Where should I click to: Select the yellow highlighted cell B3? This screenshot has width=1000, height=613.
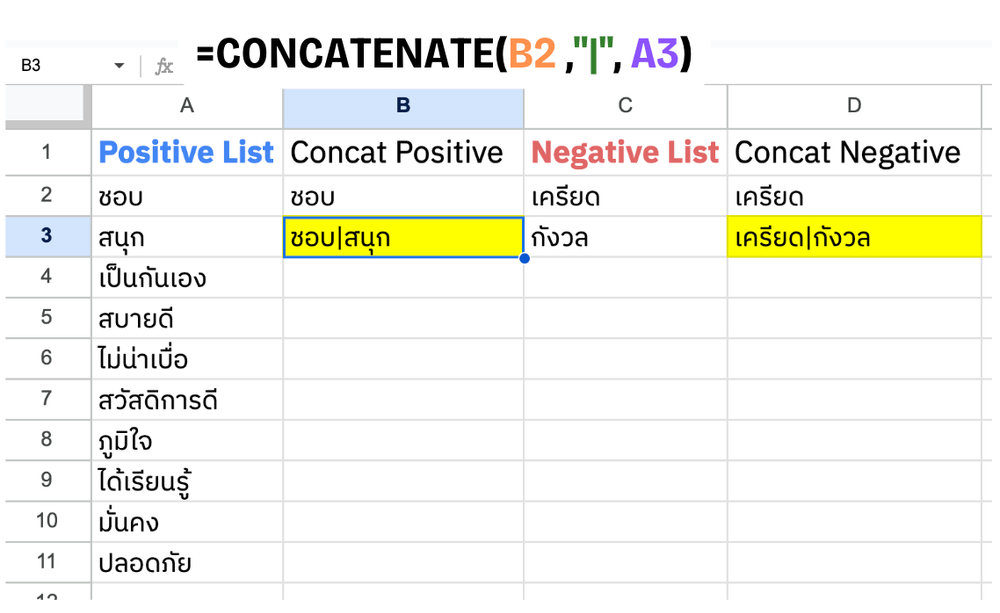[403, 237]
